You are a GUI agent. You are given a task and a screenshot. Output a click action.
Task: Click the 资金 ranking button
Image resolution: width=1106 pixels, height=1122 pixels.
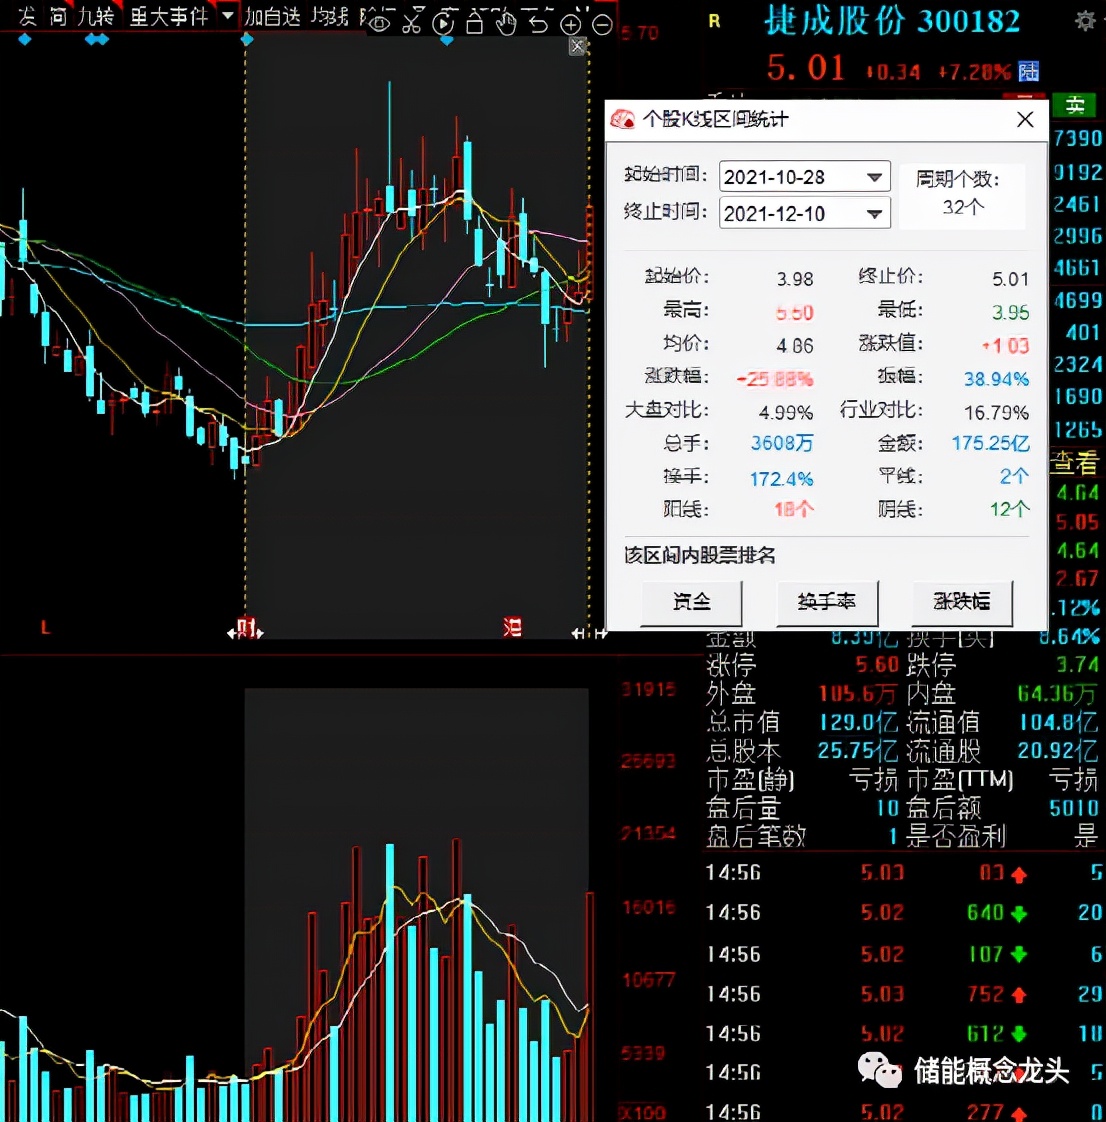(x=691, y=602)
